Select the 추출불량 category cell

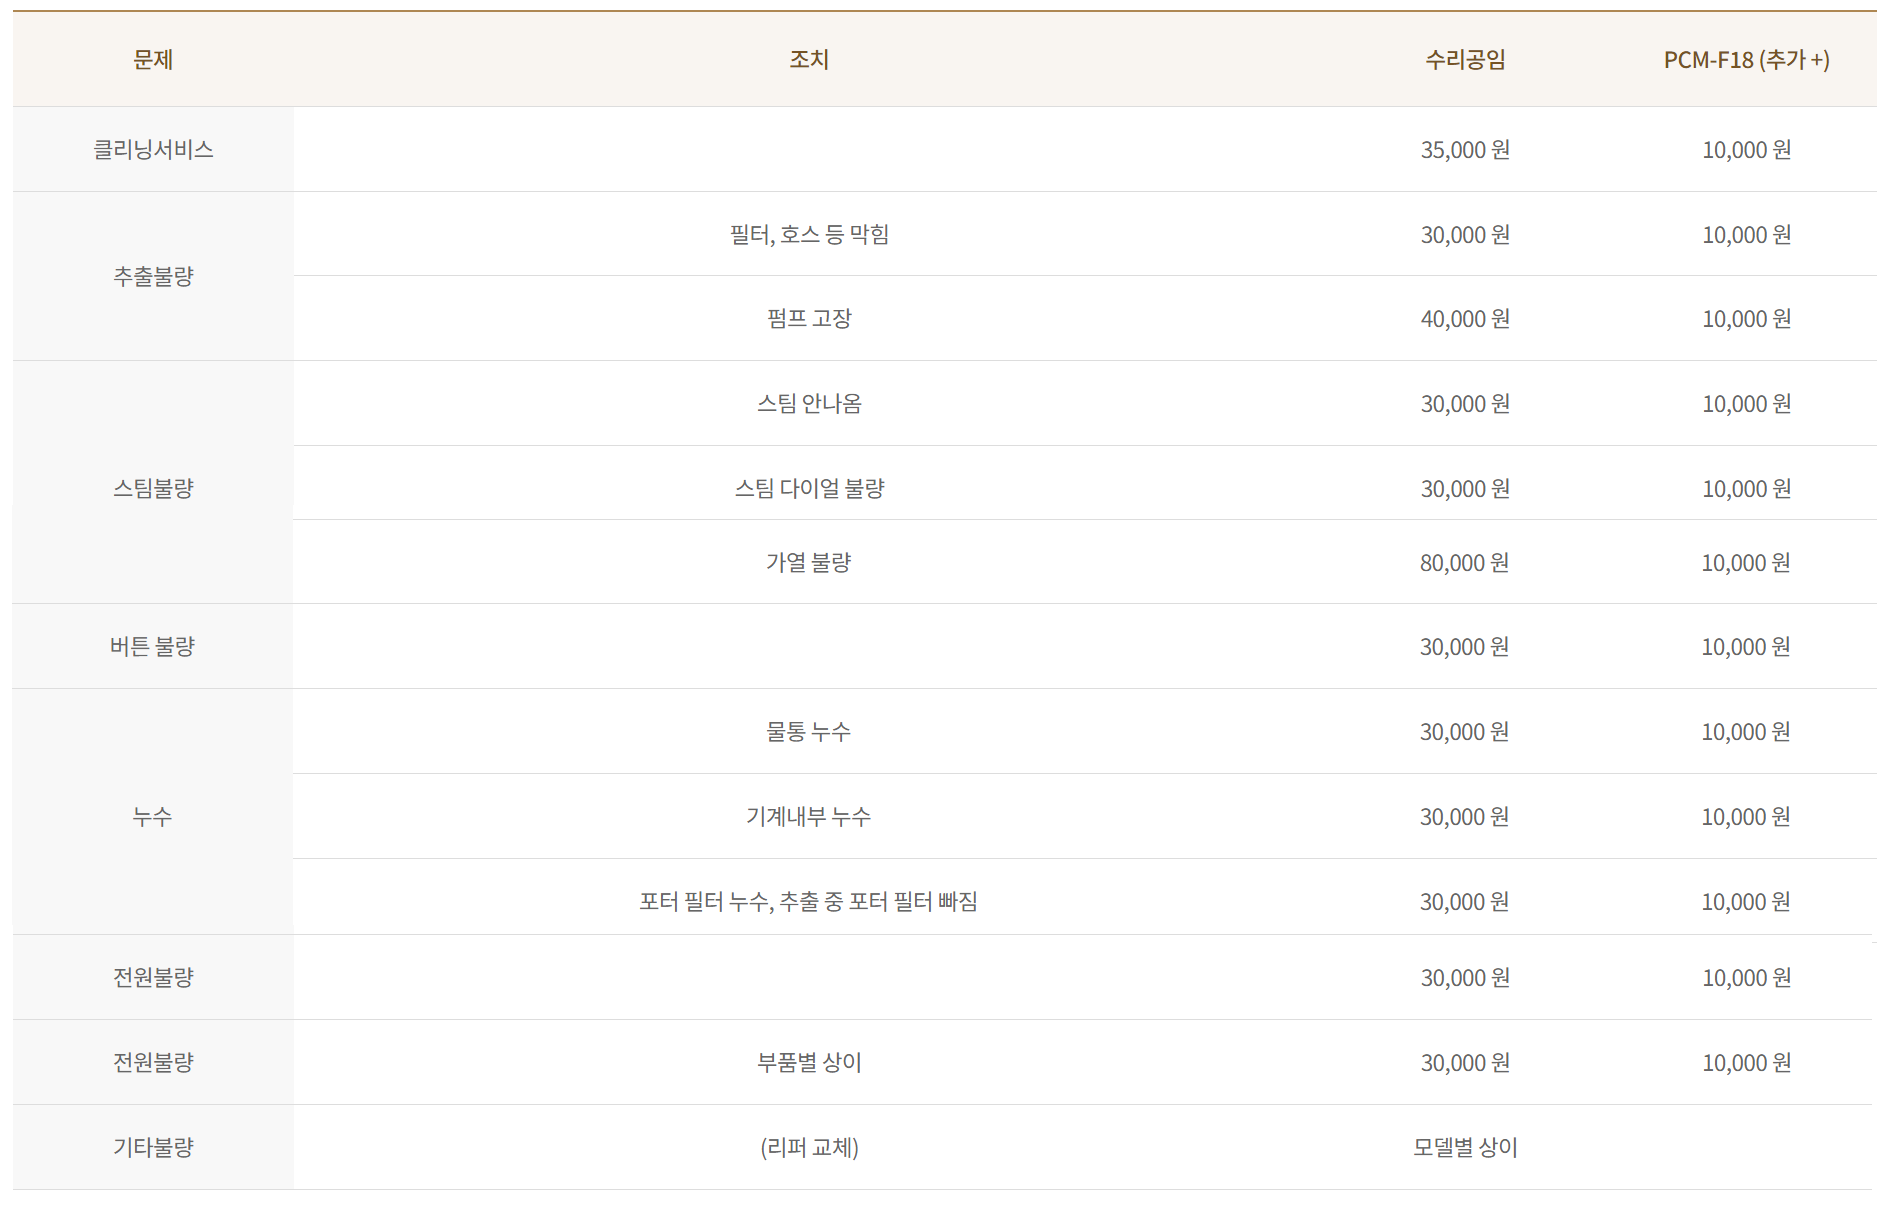pos(153,277)
